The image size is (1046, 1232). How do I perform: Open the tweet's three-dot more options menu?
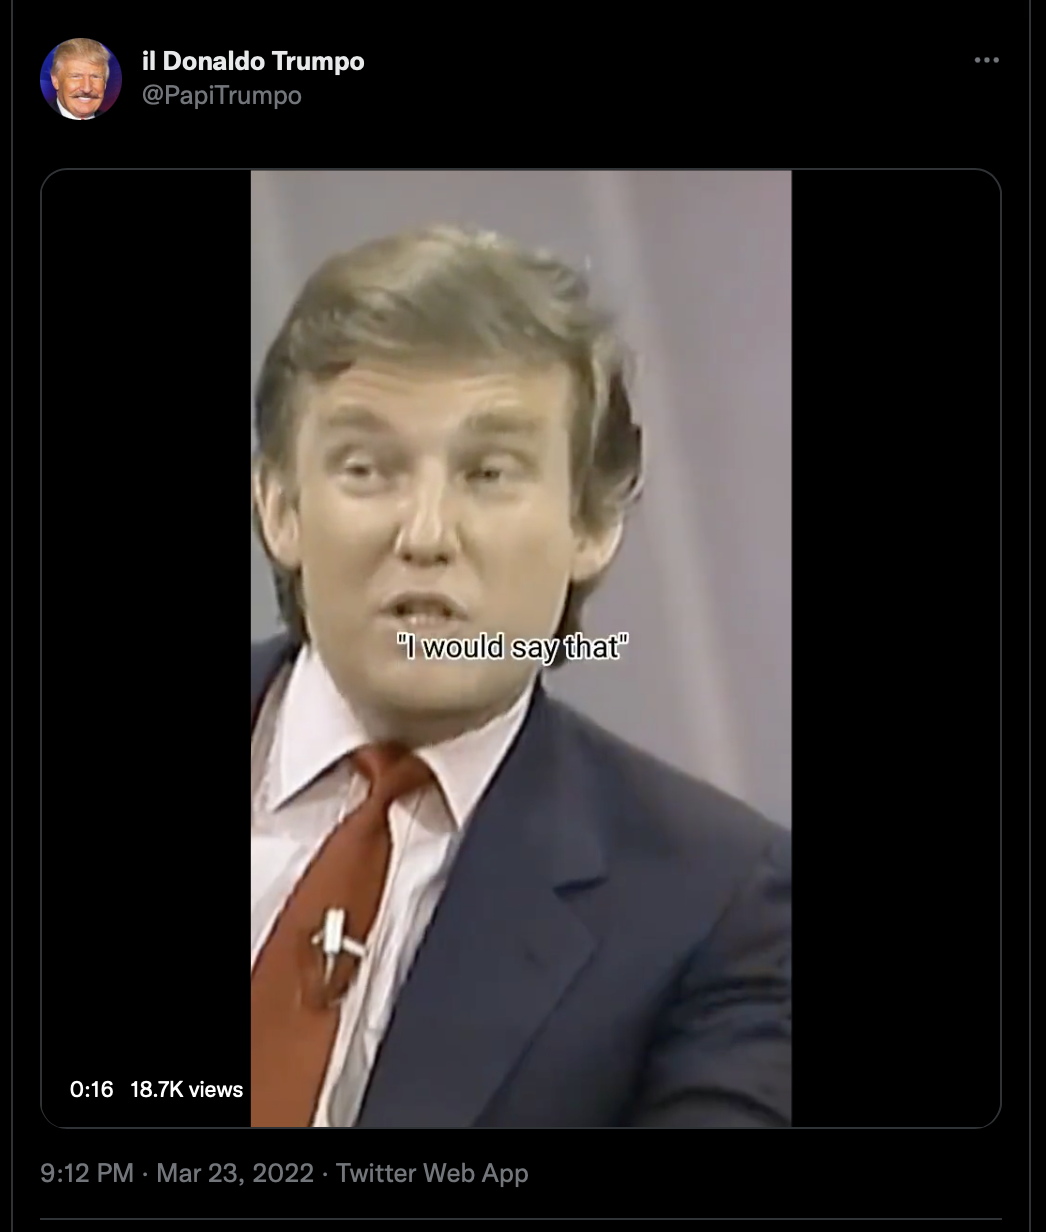986,61
